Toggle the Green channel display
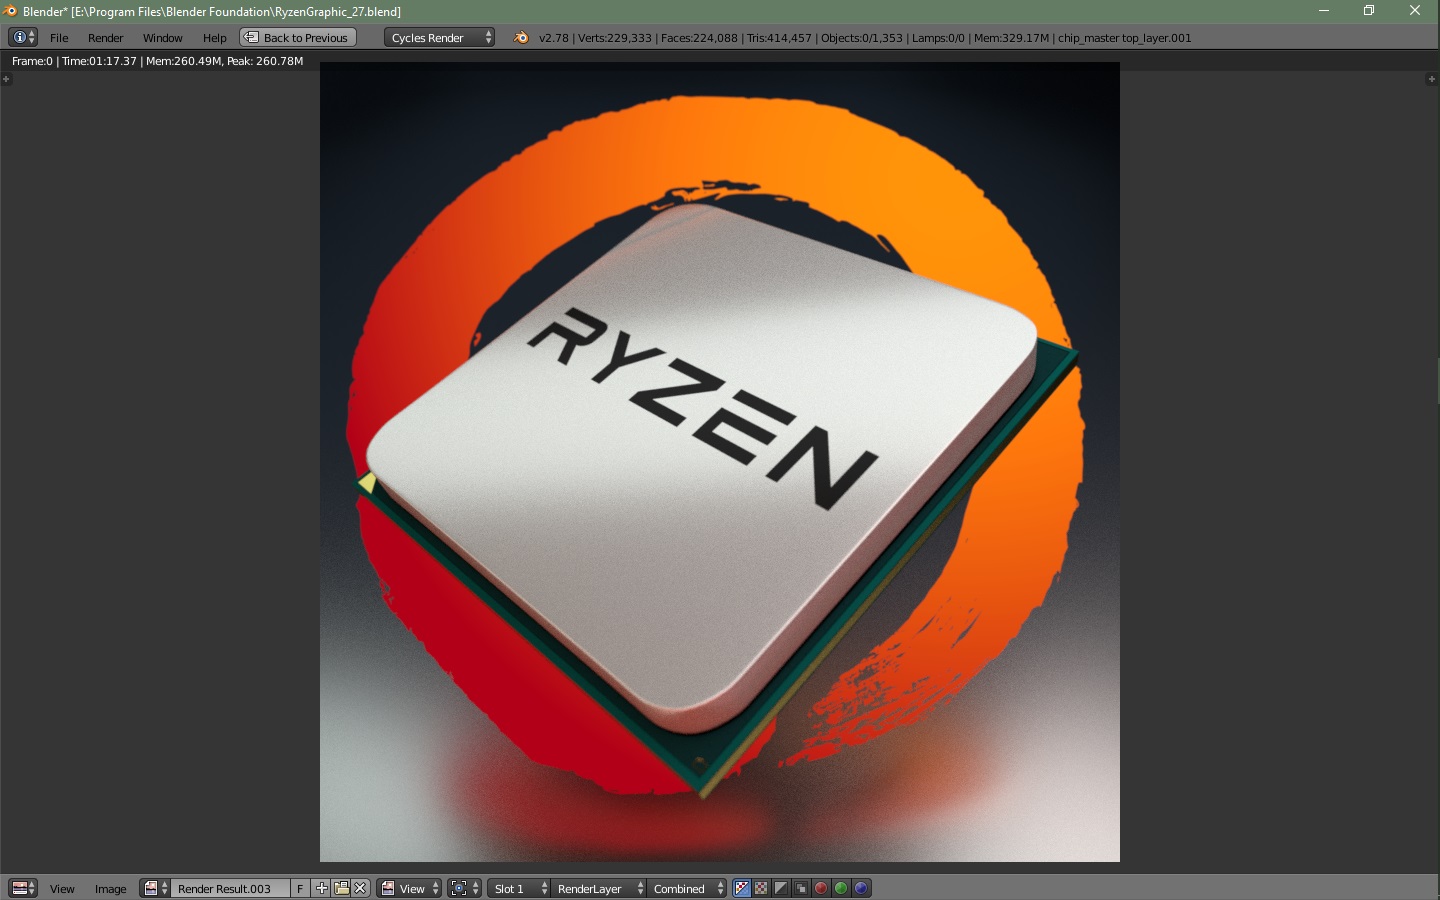 pyautogui.click(x=841, y=888)
